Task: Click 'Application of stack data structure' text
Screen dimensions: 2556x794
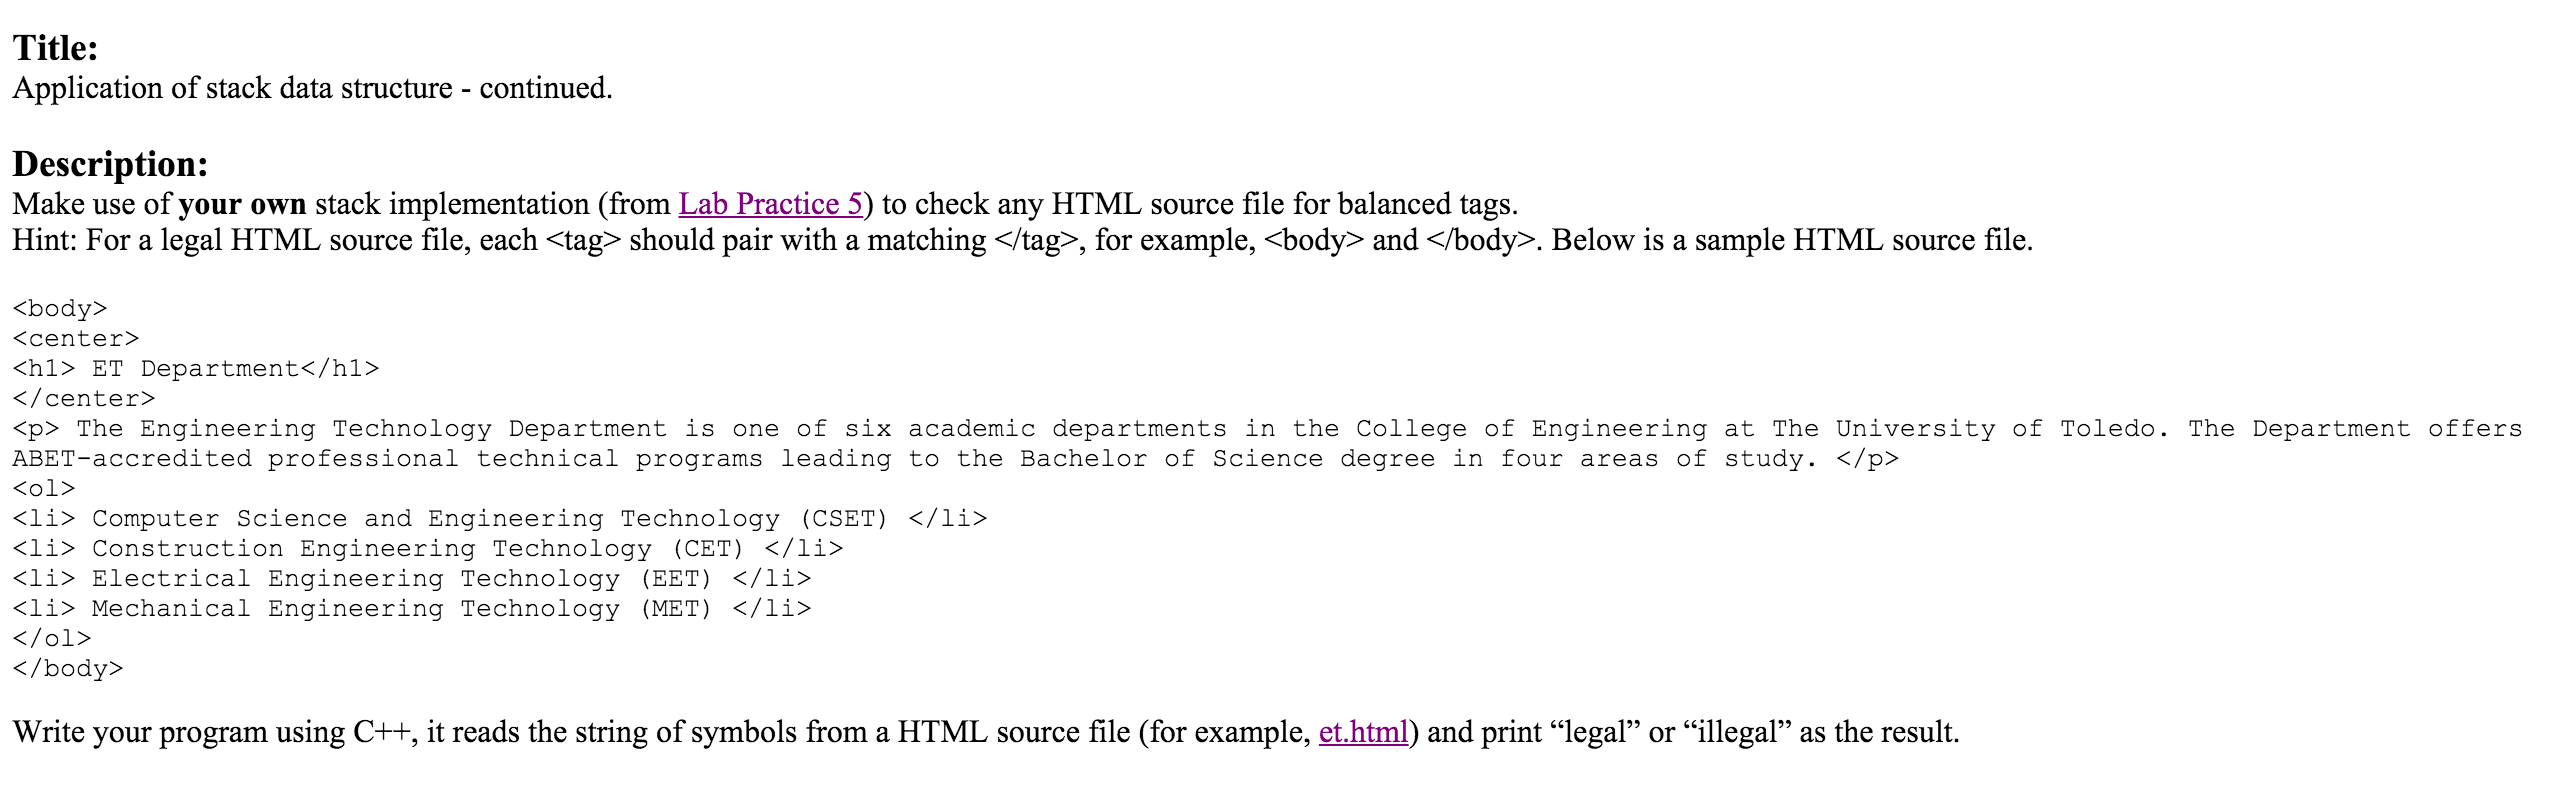Action: [x=233, y=88]
